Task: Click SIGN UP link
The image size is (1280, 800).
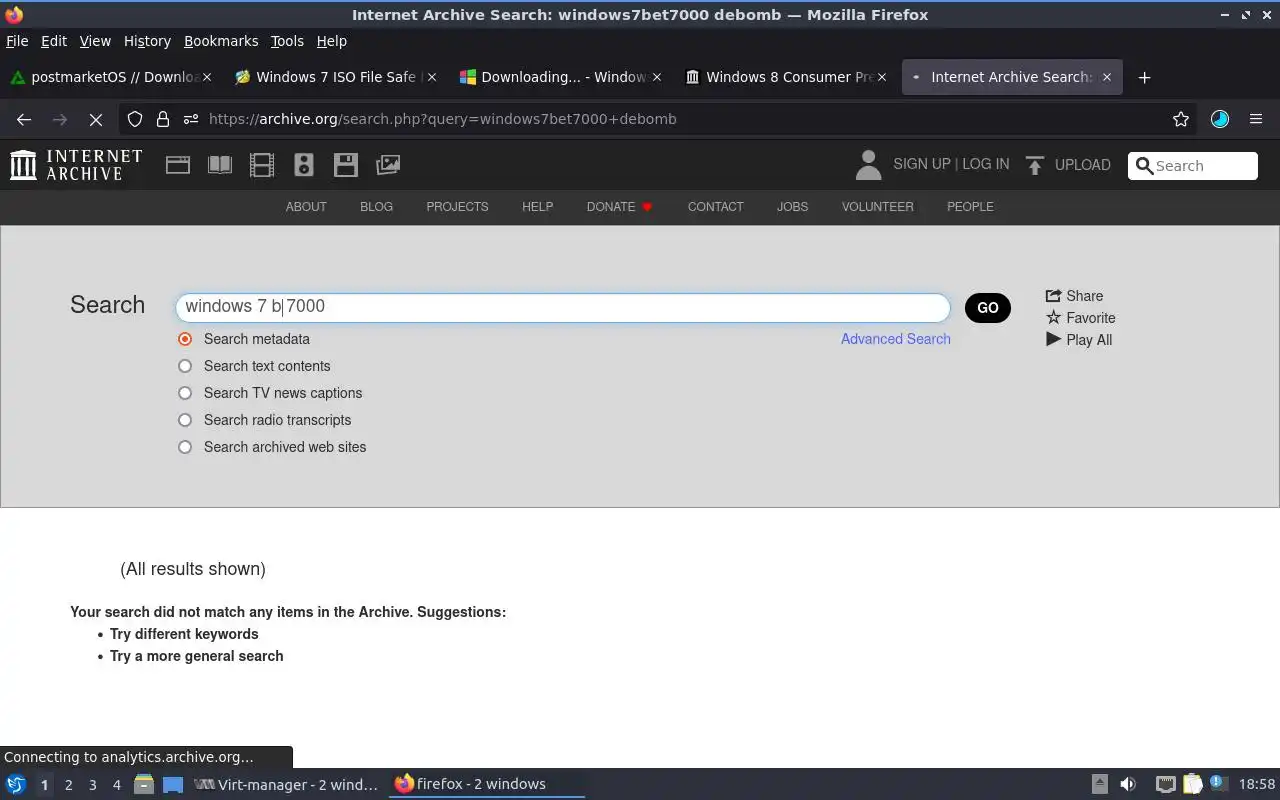Action: click(922, 164)
